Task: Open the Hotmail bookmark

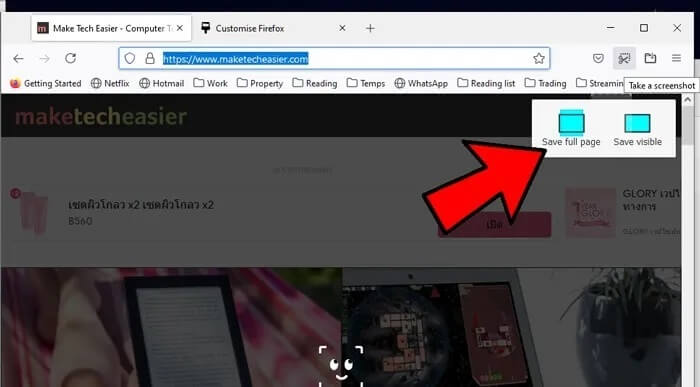Action: click(x=162, y=83)
